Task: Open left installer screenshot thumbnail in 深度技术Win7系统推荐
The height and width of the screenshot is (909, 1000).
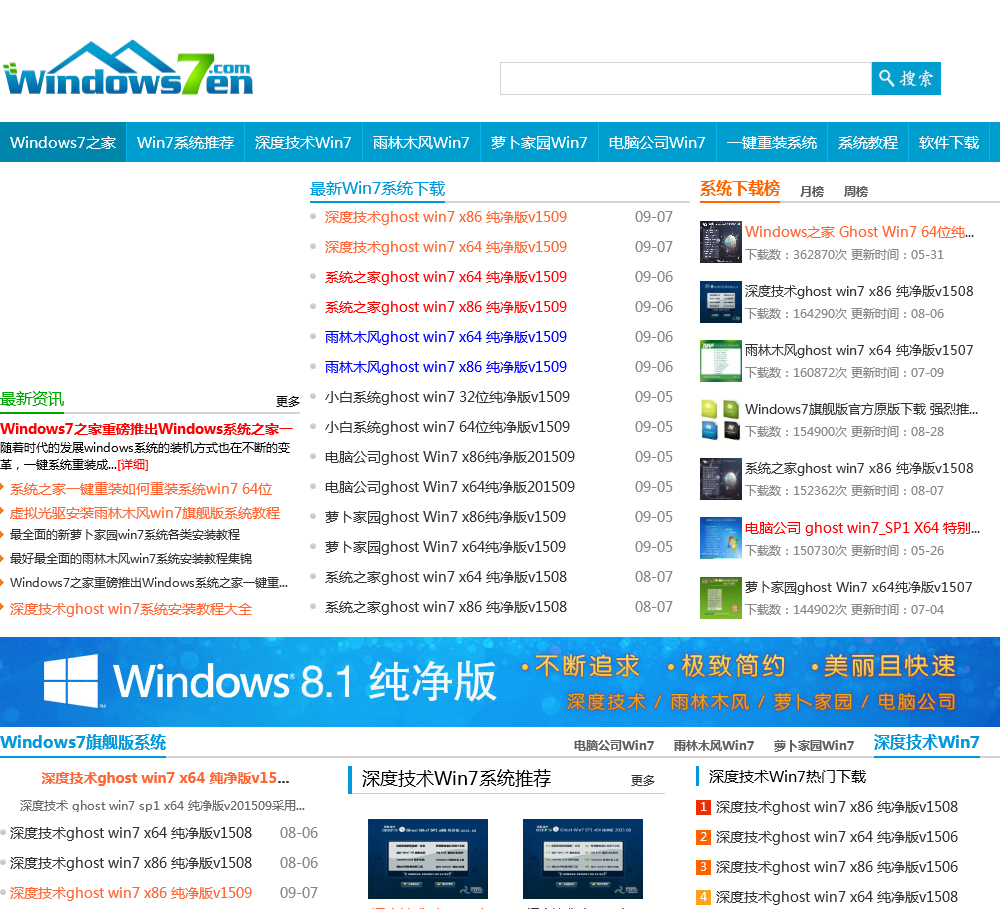Action: point(428,859)
